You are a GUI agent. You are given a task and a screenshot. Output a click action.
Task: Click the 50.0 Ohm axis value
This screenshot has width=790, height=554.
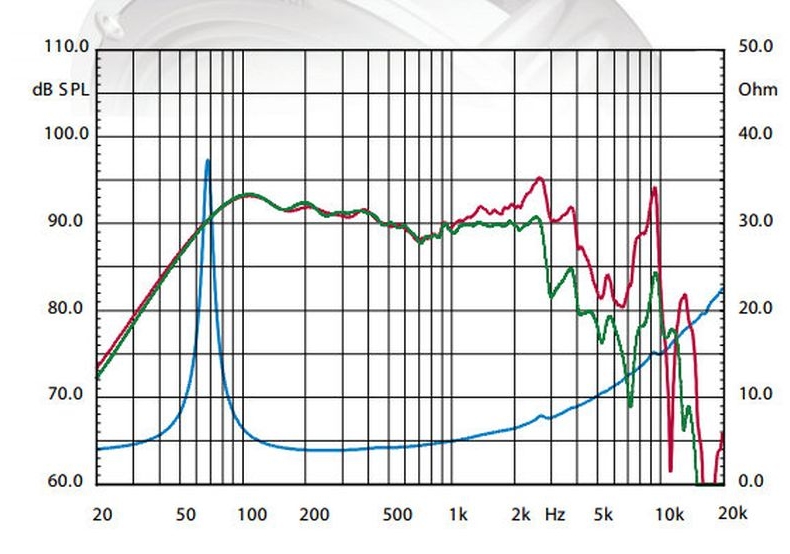pos(756,46)
